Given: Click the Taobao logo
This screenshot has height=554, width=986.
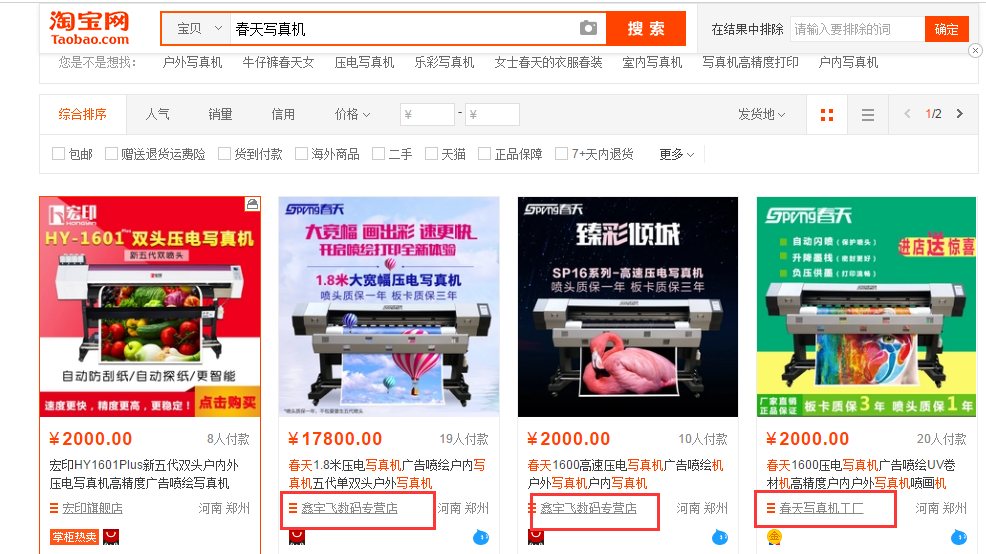Looking at the screenshot, I should (90, 28).
